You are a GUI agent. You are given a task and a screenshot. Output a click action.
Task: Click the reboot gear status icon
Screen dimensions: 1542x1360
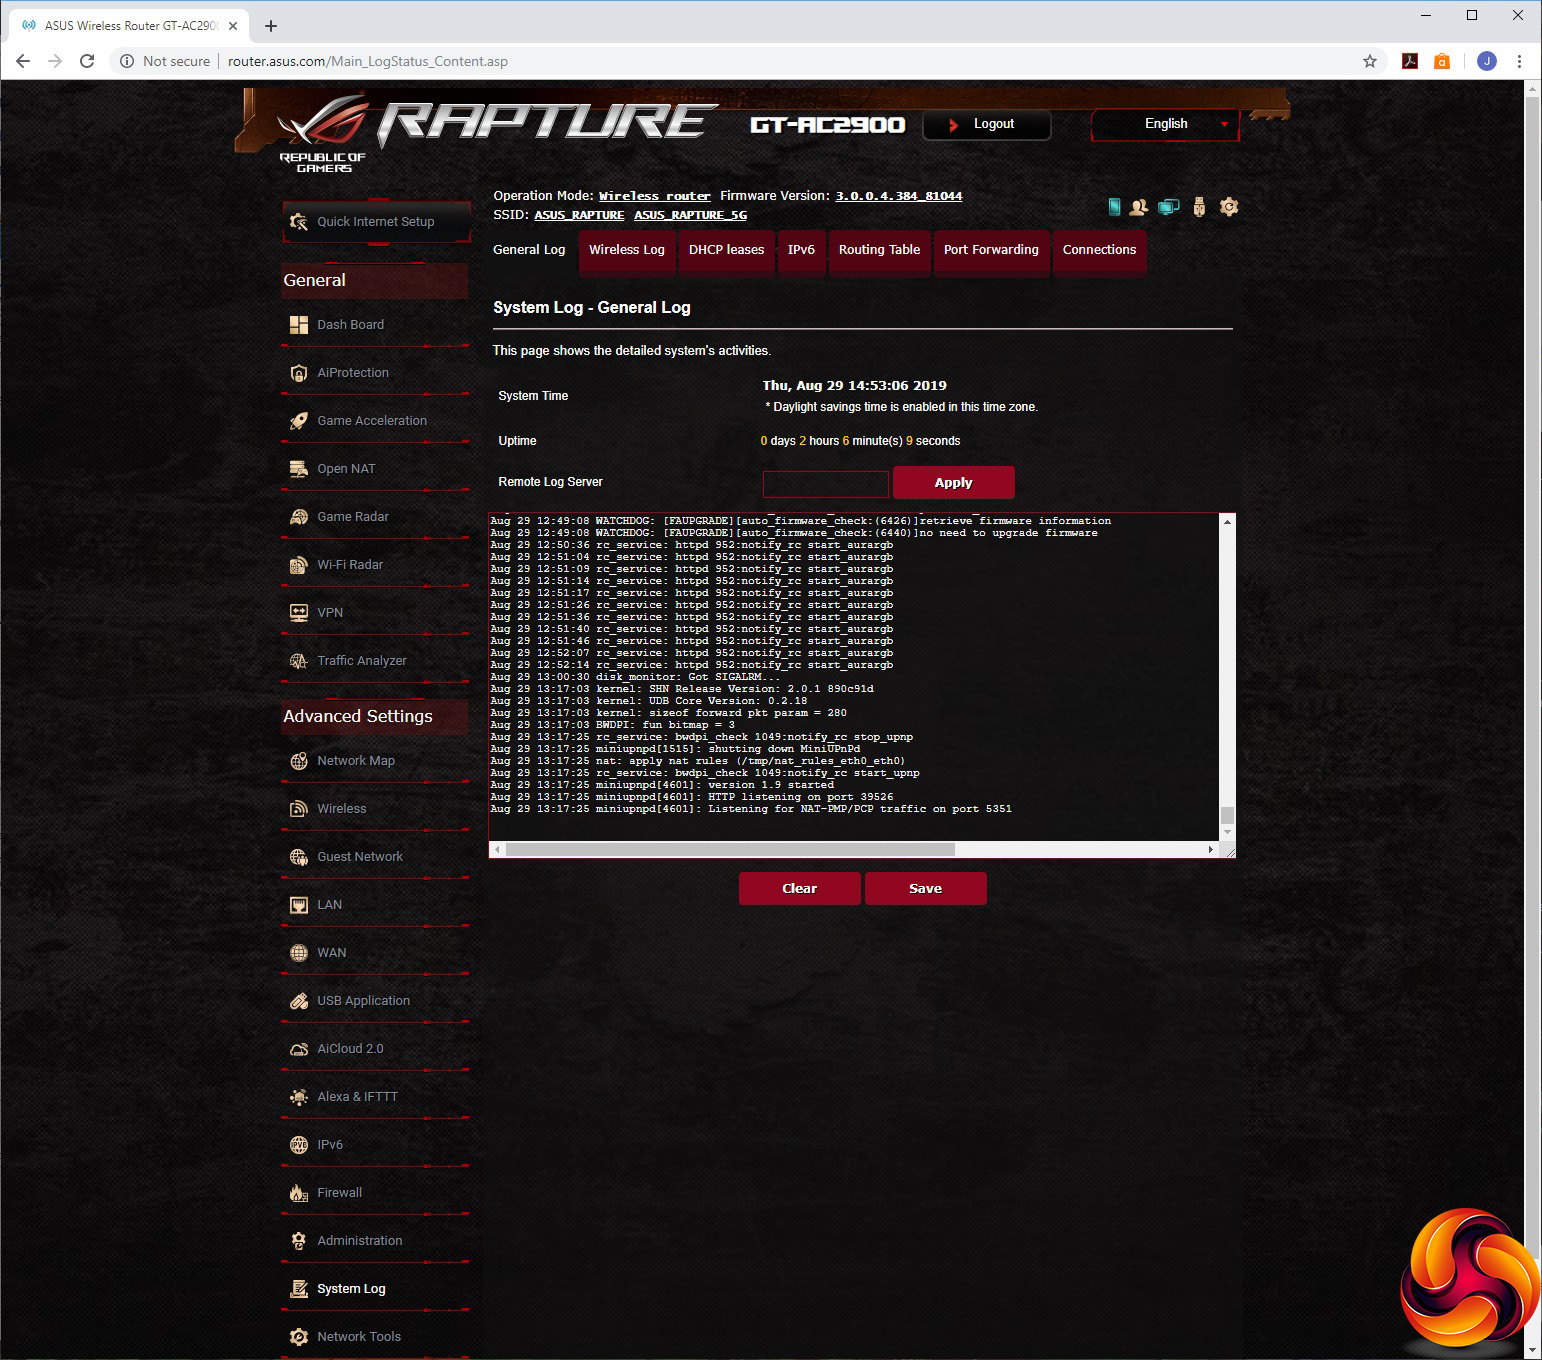(1229, 207)
